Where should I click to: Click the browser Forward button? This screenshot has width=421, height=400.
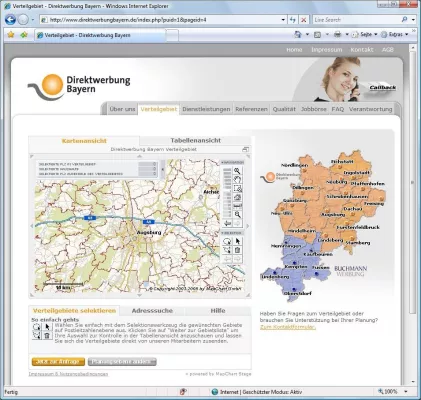tap(23, 20)
